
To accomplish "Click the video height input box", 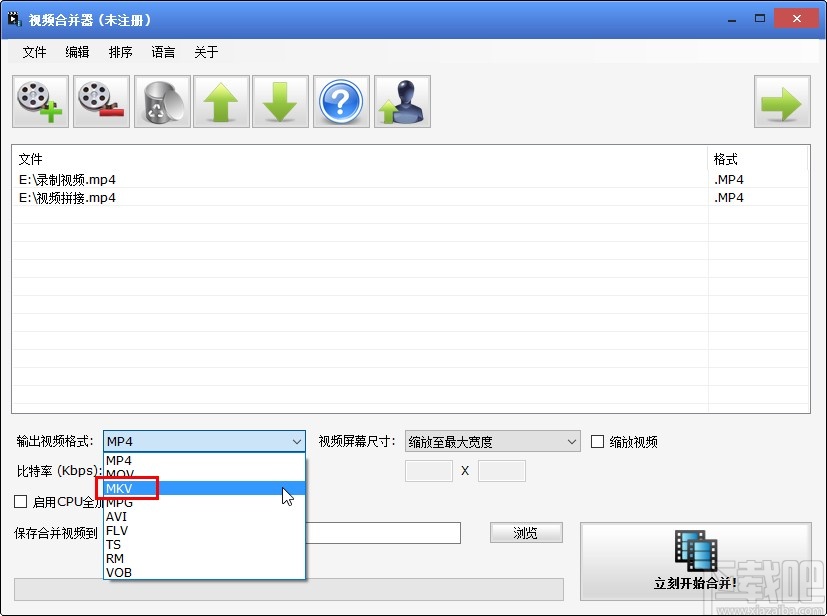I will [502, 471].
